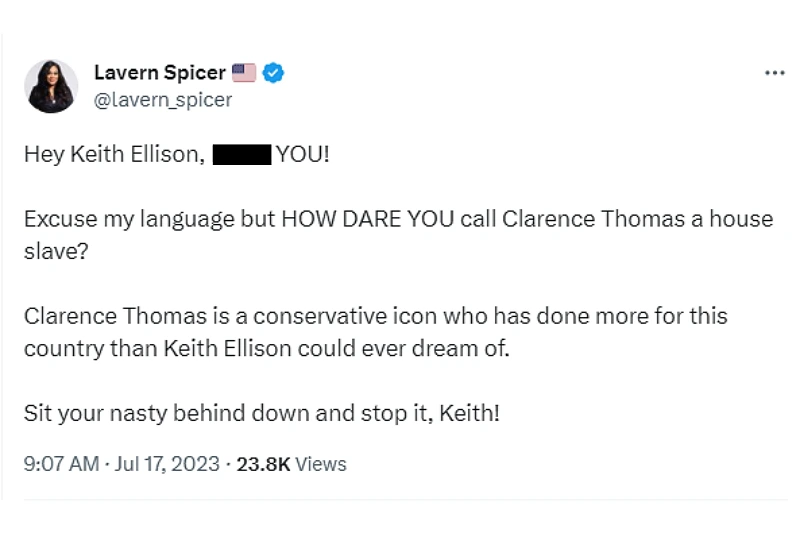Click the "Hey Keith Ellison," greeting text
Image resolution: width=800 pixels, height=534 pixels.
(x=114, y=154)
